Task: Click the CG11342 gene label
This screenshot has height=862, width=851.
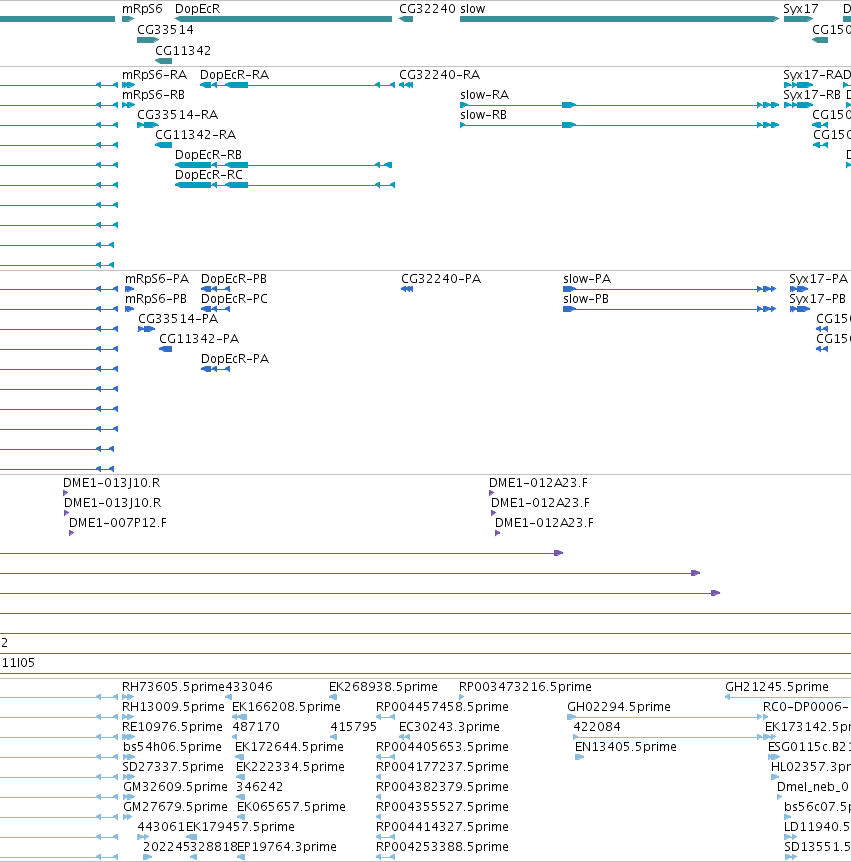Action: tap(183, 51)
